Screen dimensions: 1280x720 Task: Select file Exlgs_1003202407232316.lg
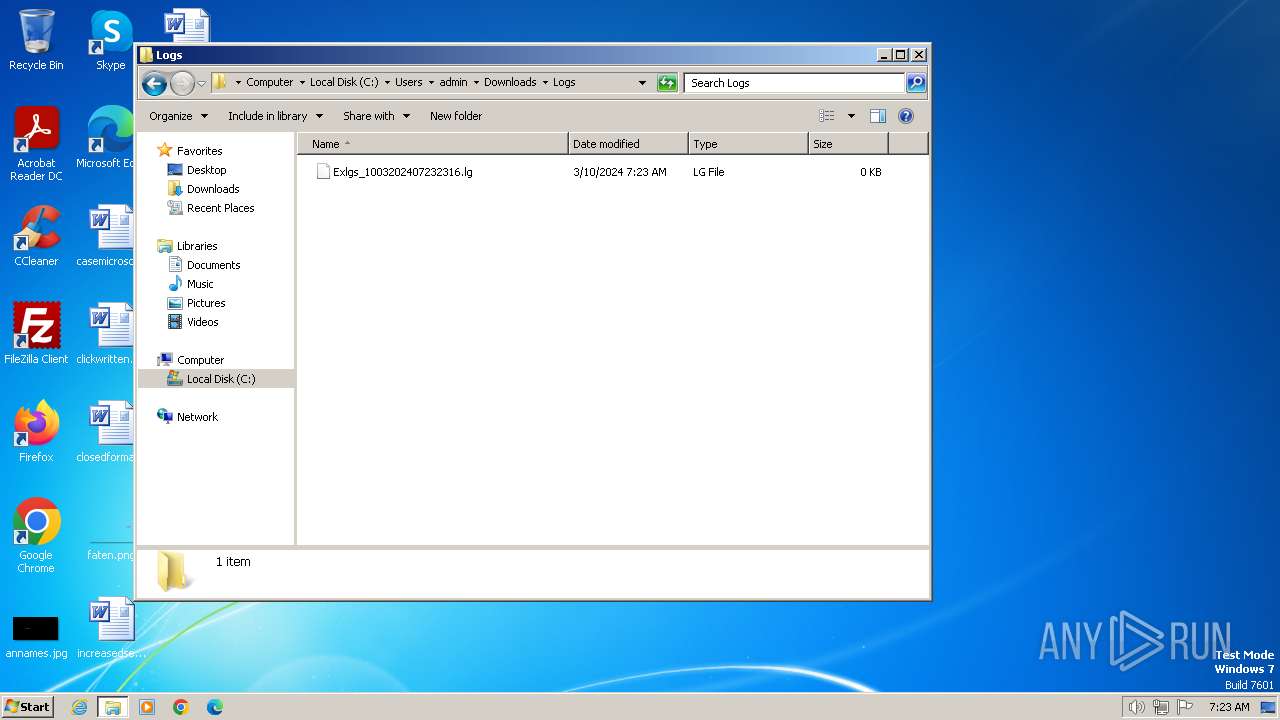click(403, 172)
